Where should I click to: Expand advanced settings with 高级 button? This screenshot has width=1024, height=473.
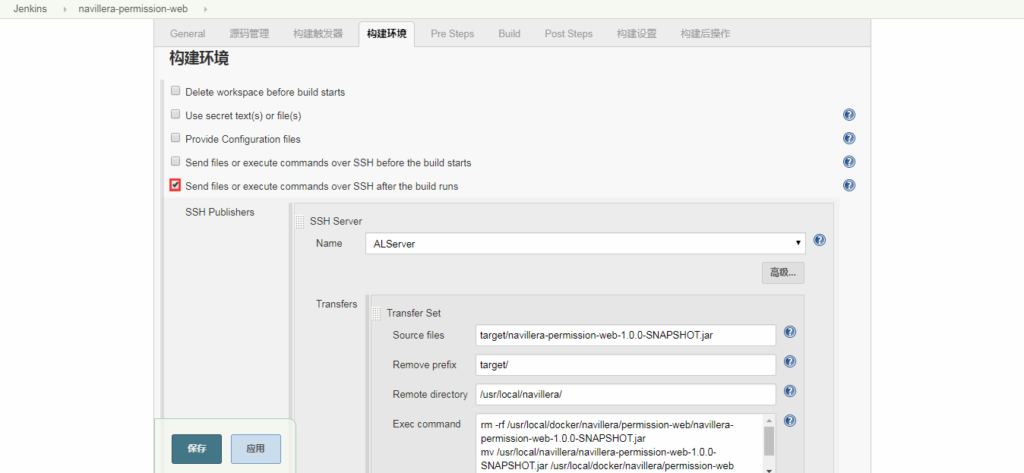(x=782, y=272)
